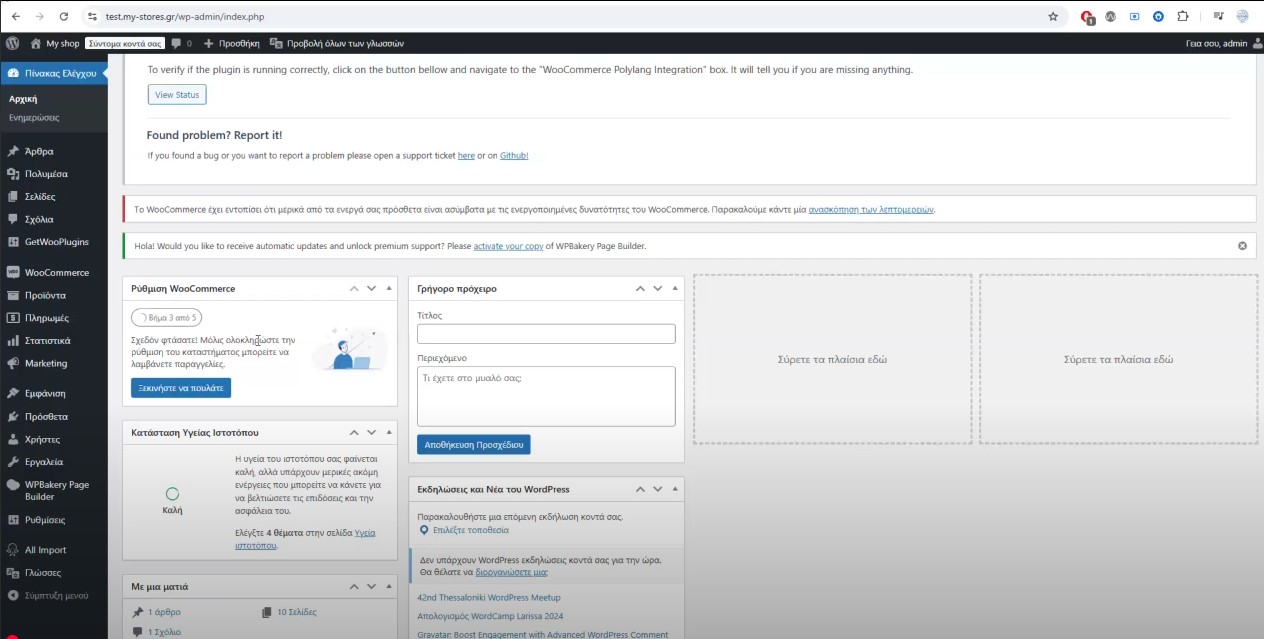The width and height of the screenshot is (1264, 639).
Task: Open Σχόλια comments menu icon
Action: pyautogui.click(x=12, y=219)
